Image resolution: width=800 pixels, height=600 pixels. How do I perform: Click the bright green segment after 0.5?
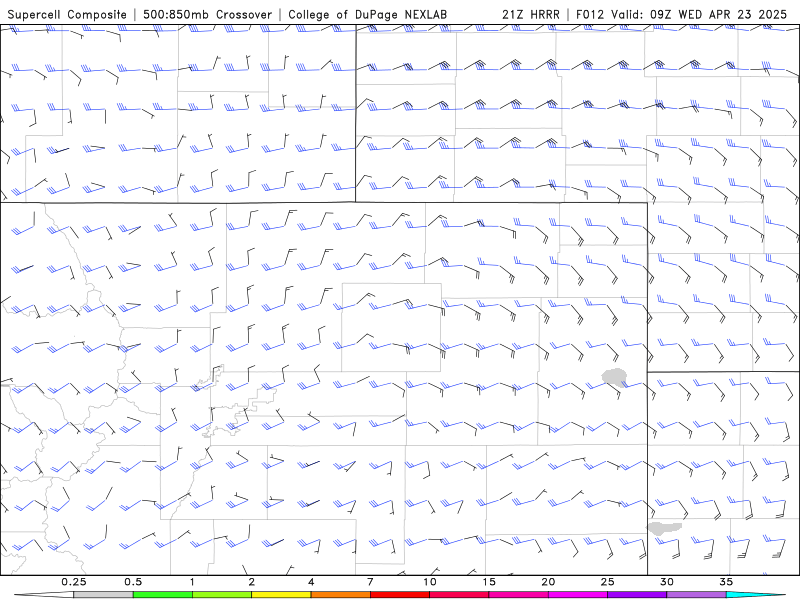click(163, 595)
